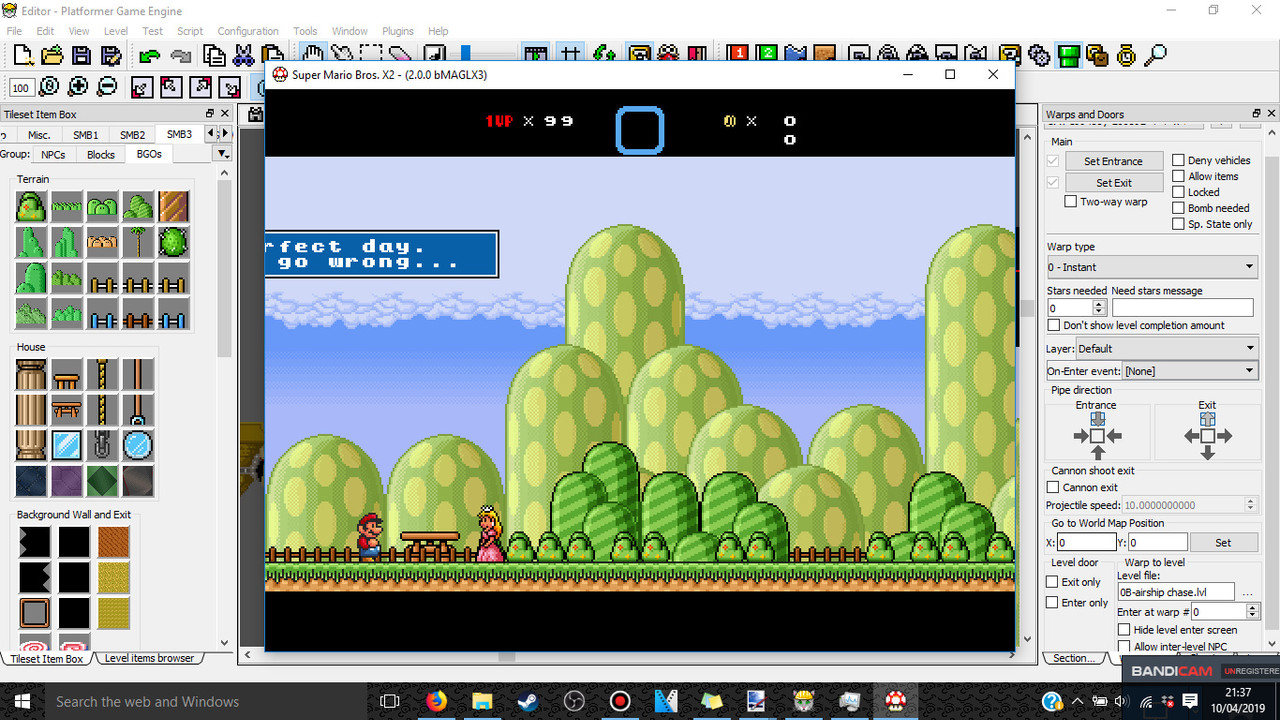Open a file with the folder toolbar icon

pyautogui.click(x=51, y=55)
